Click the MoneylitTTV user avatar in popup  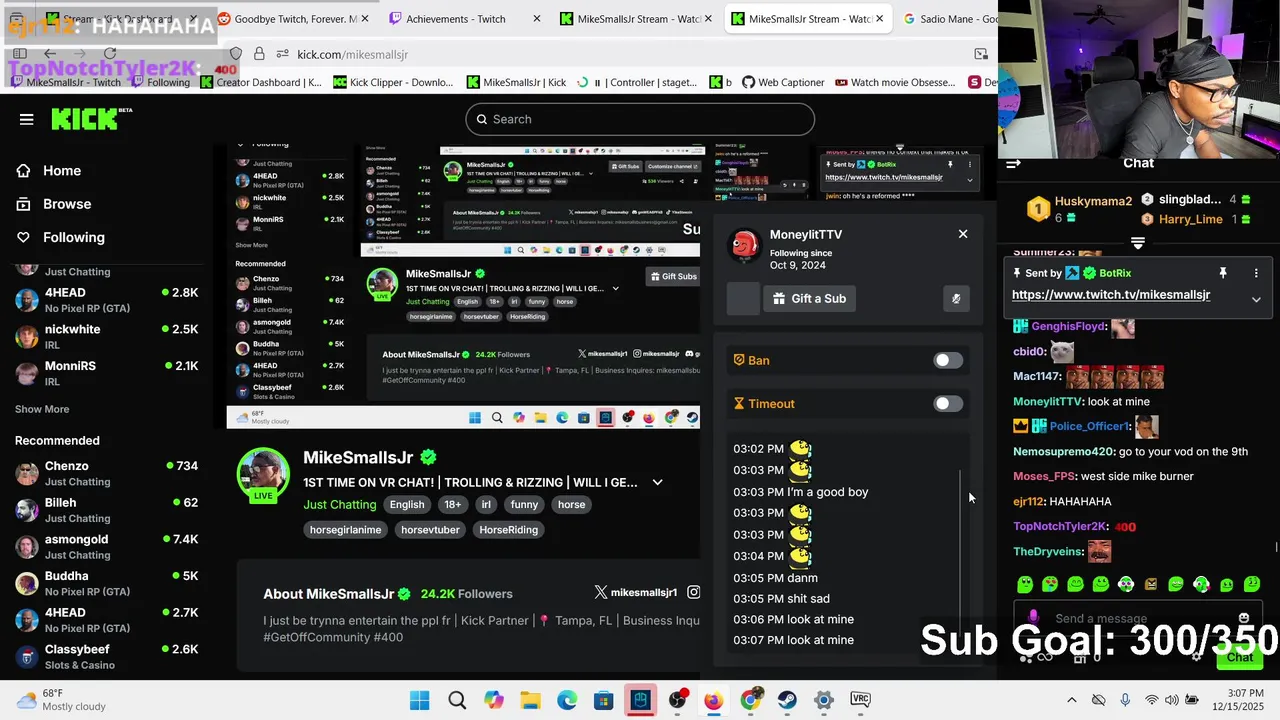tap(744, 245)
